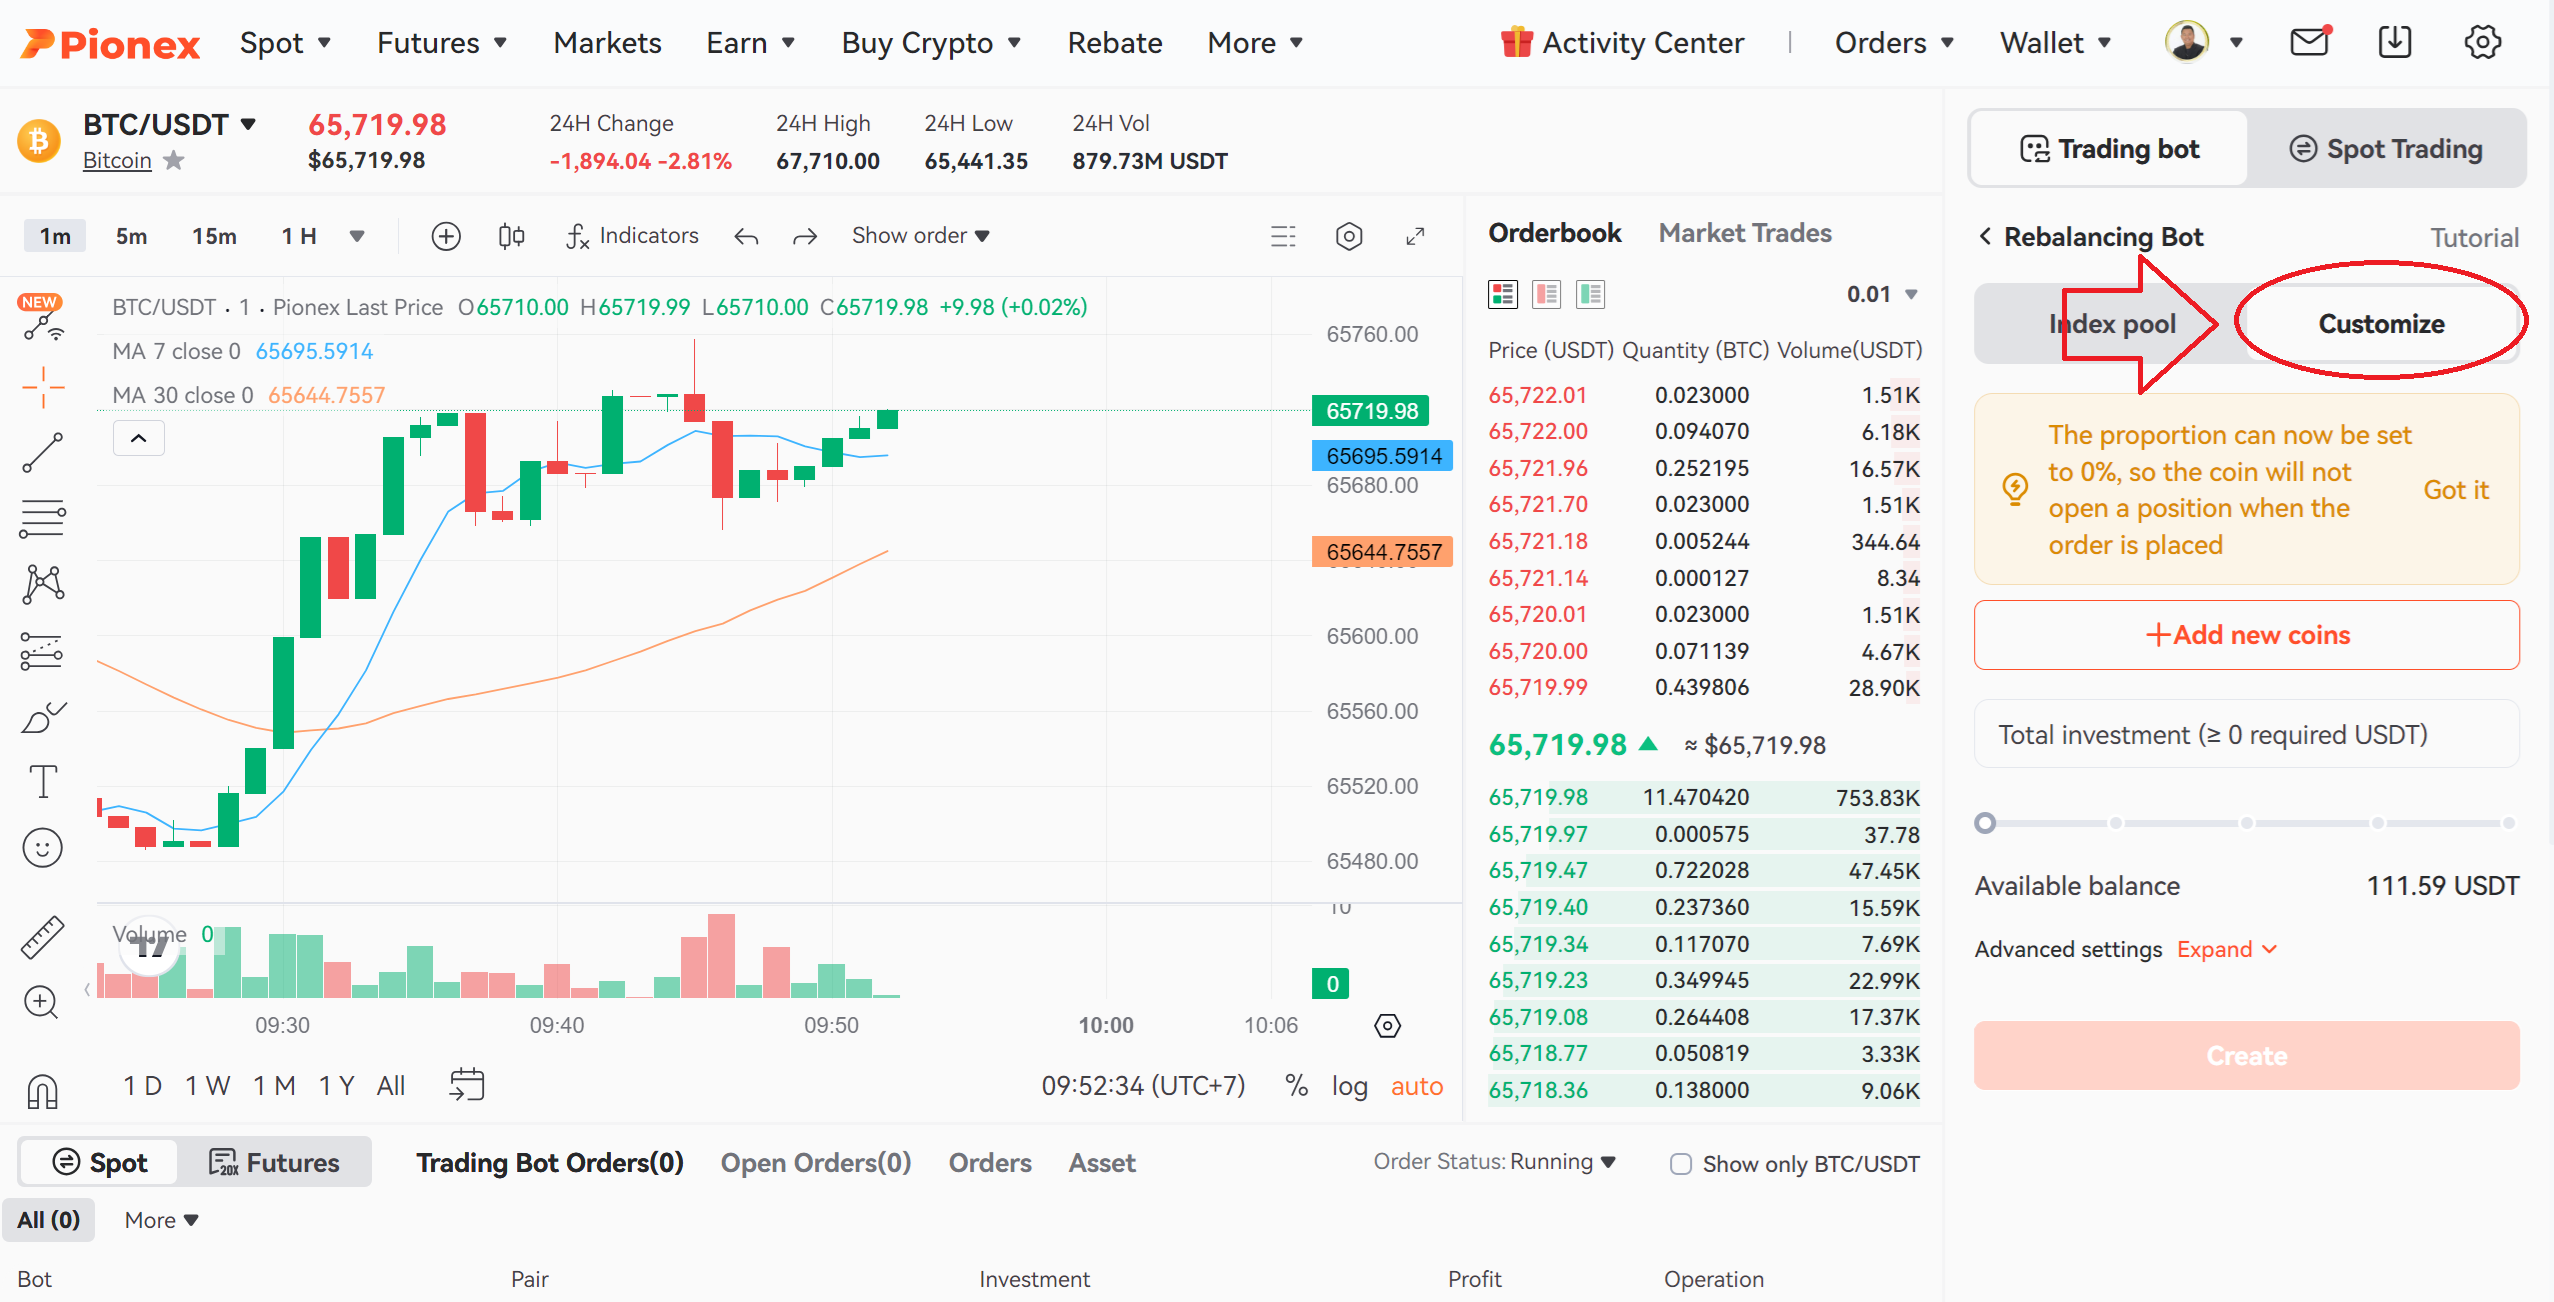Screen dimensions: 2554x1302
Task: Open the Buy Crypto dropdown
Action: tap(931, 43)
